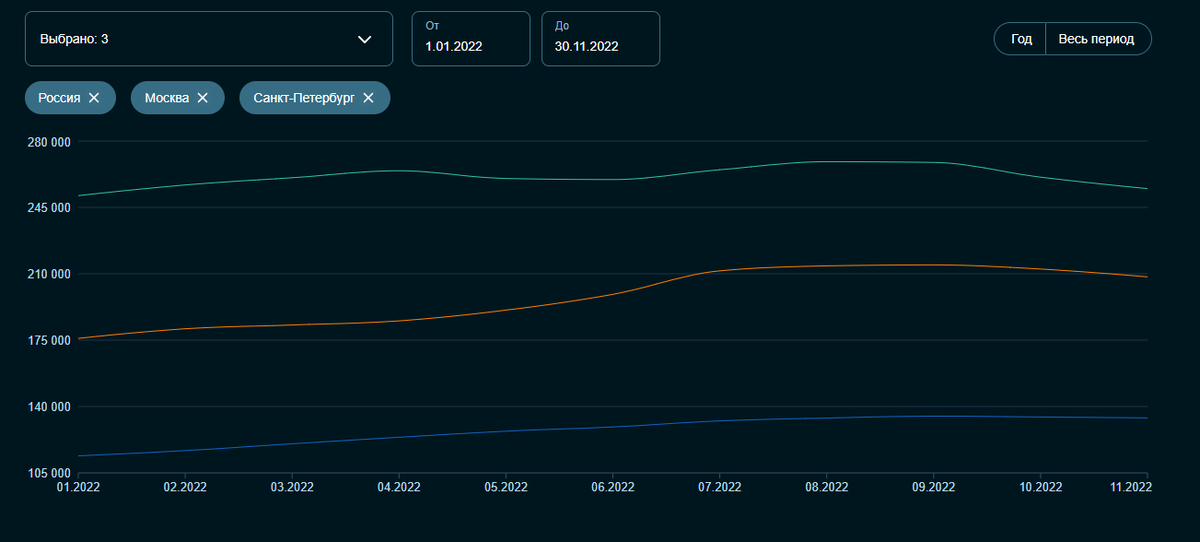Click the 02.2022 axis label
The width and height of the screenshot is (1200, 542).
click(x=185, y=487)
